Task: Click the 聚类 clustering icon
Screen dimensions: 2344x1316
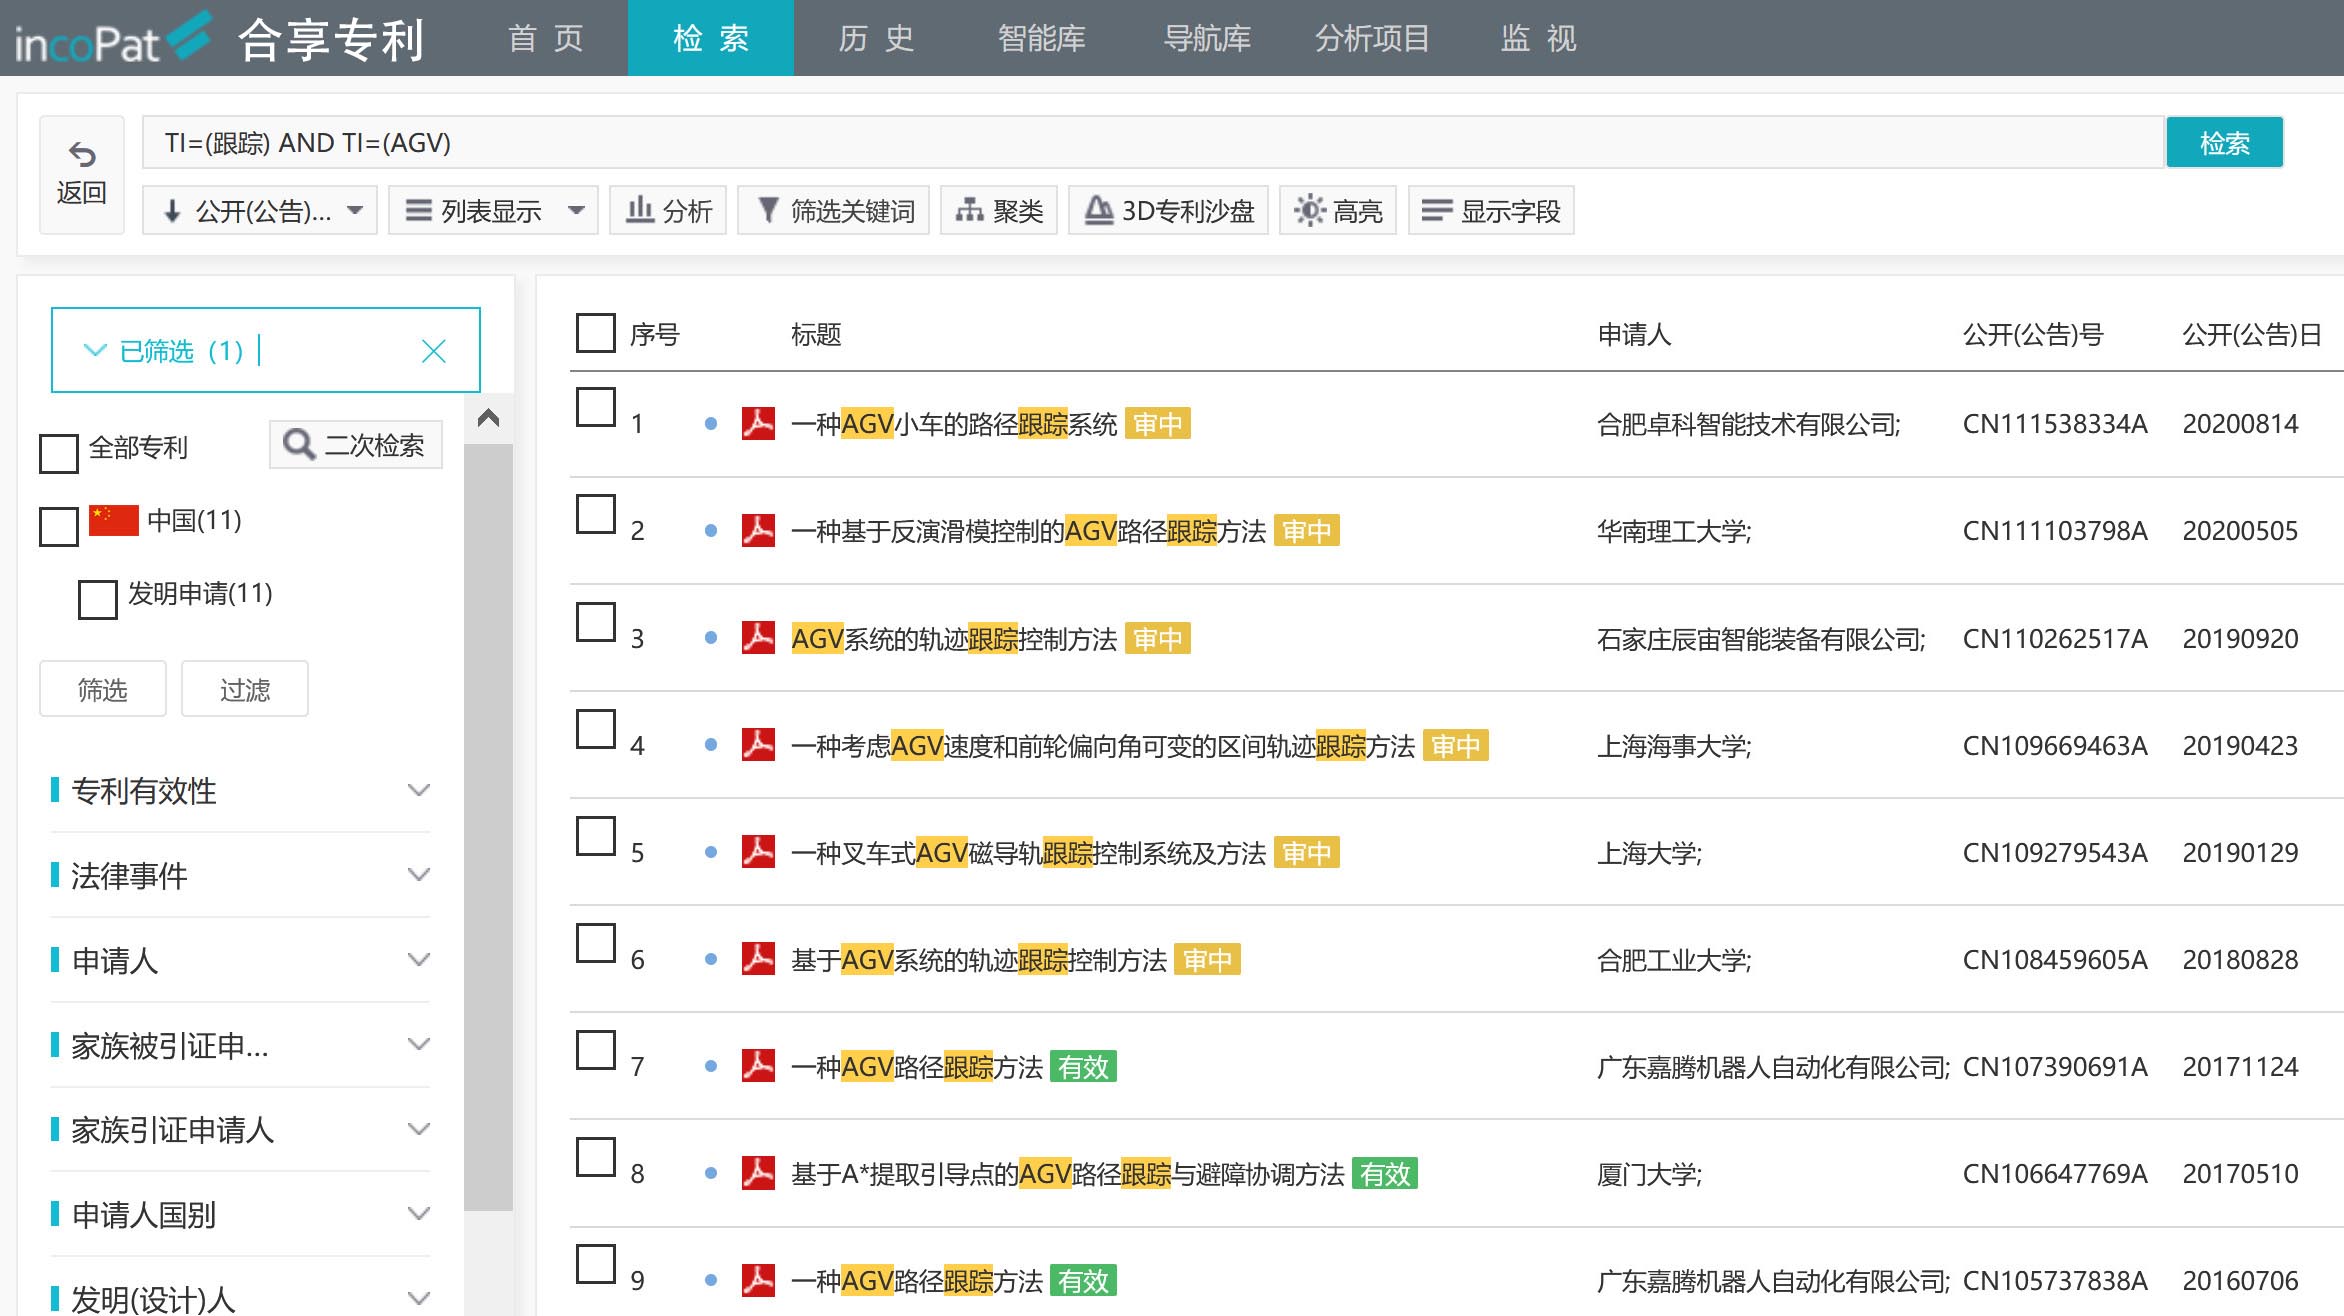Action: (969, 210)
